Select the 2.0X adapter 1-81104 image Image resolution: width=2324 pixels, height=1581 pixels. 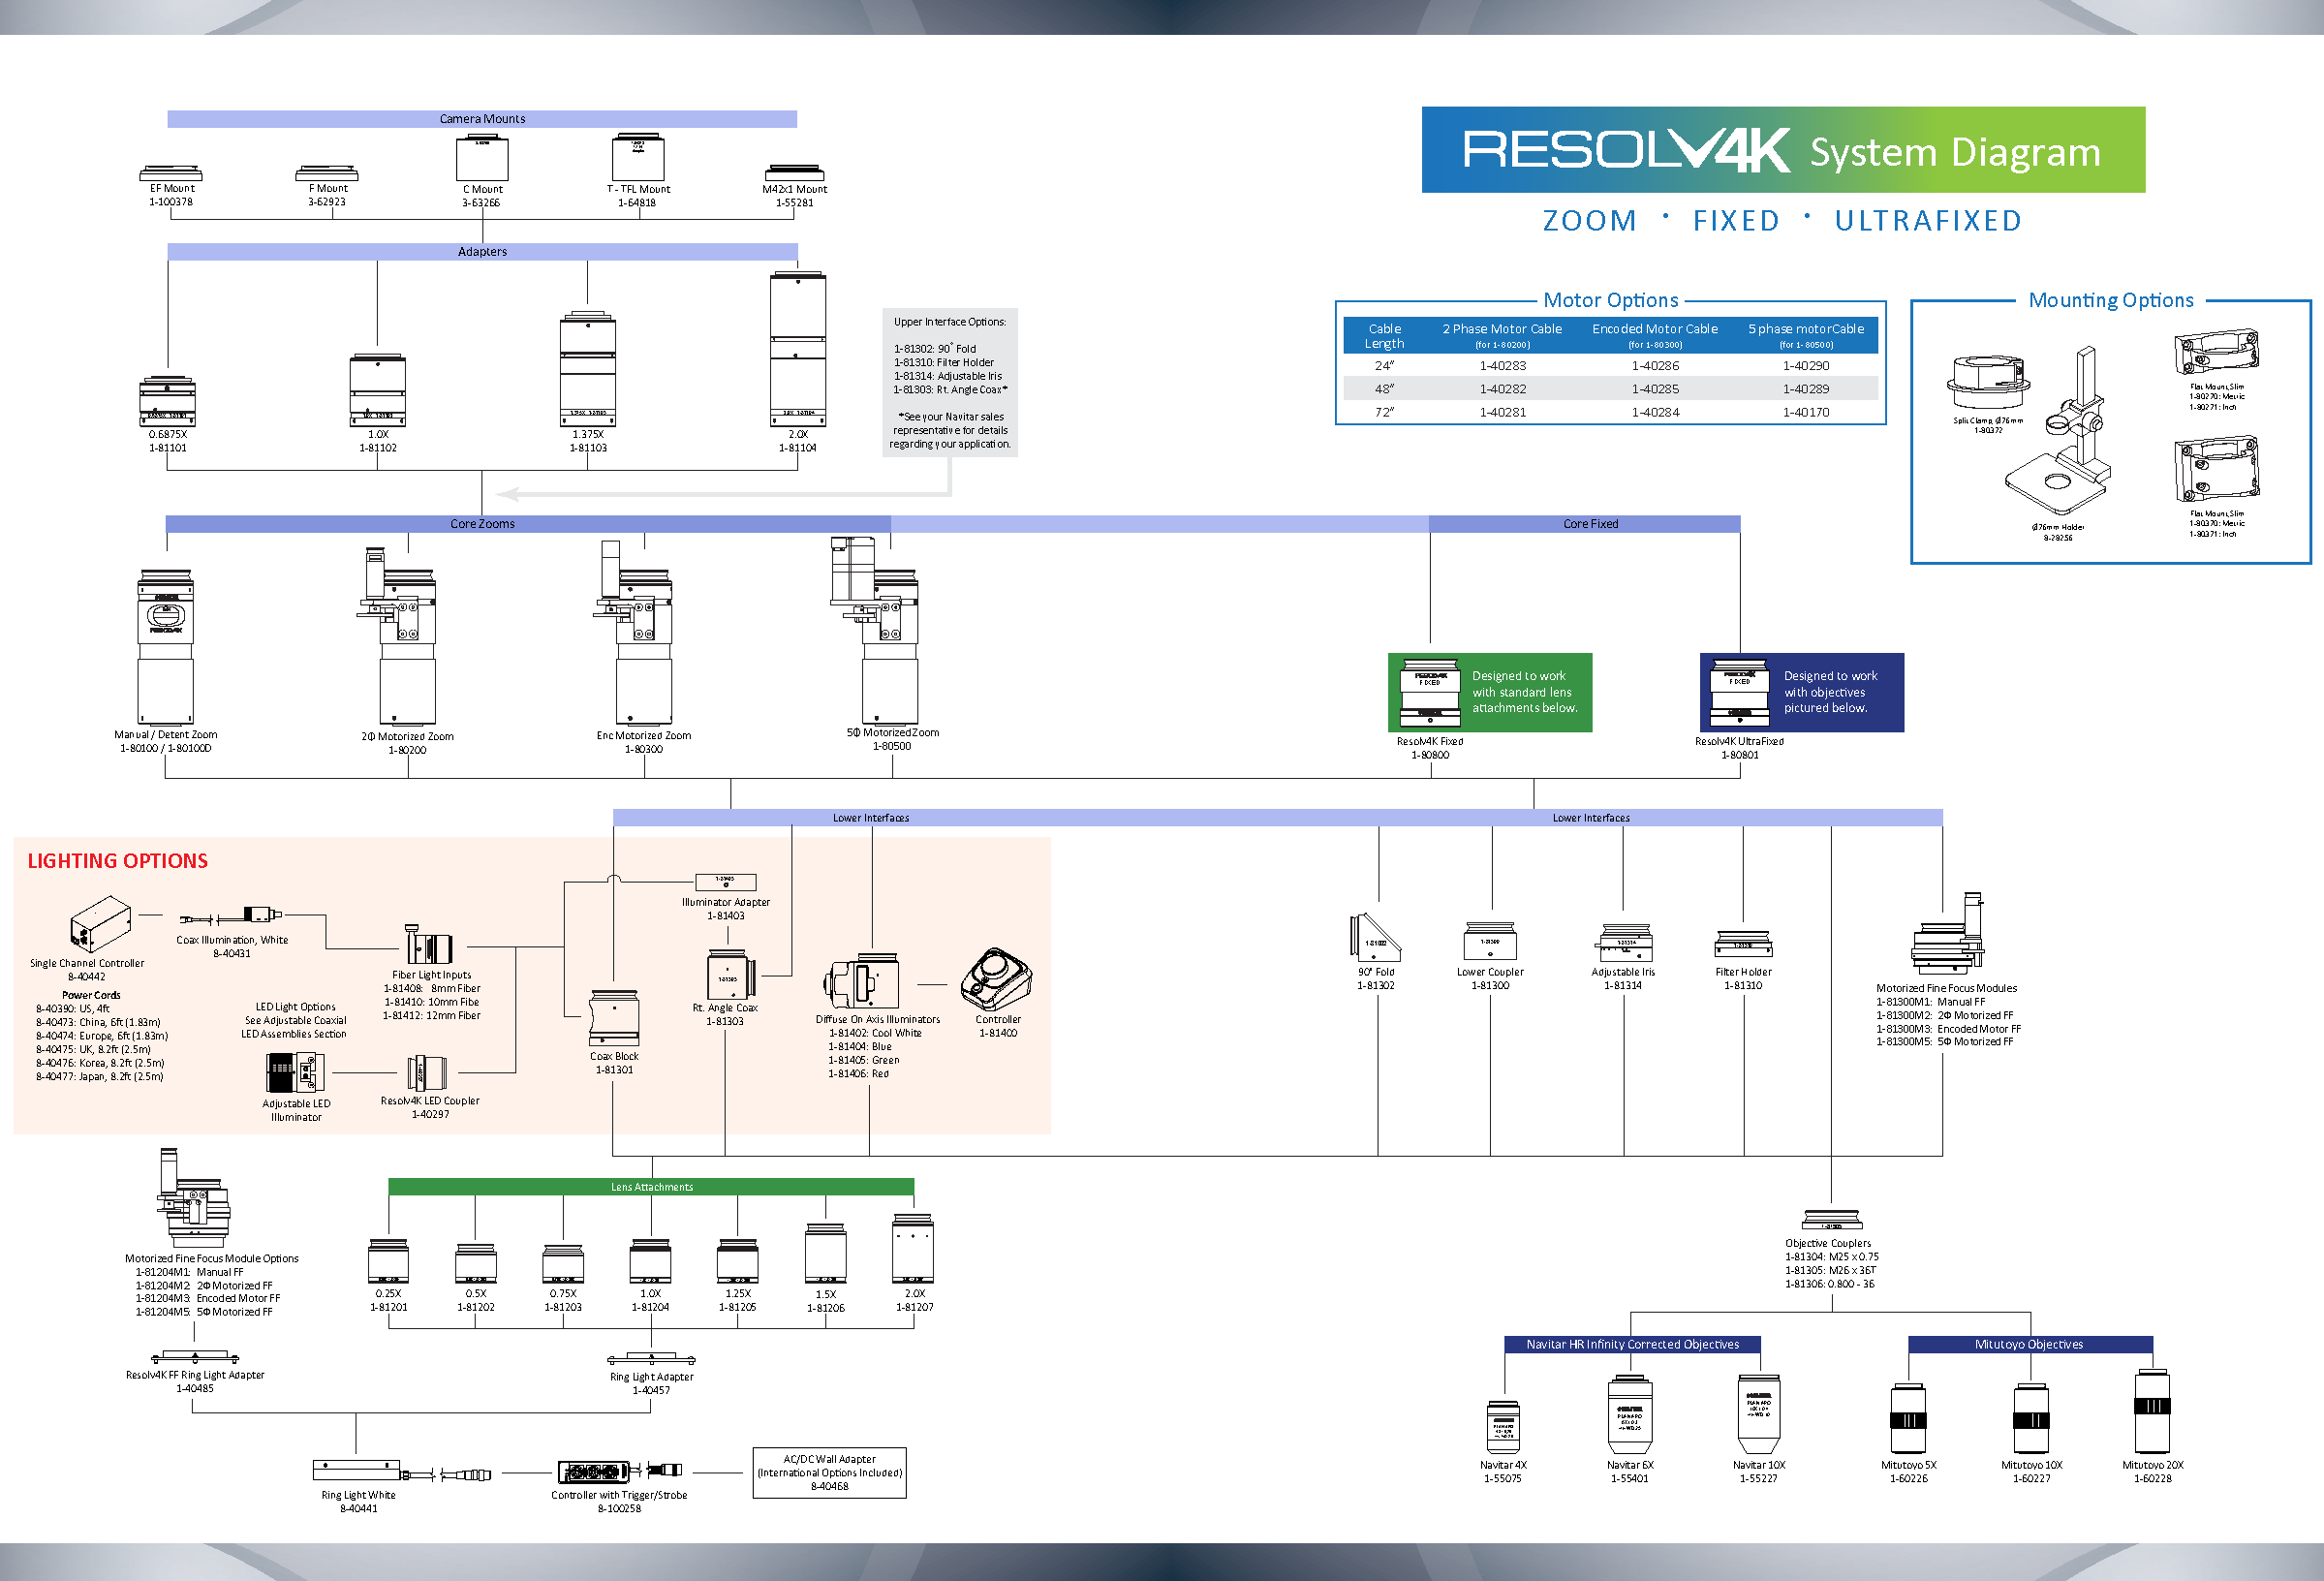tap(797, 348)
